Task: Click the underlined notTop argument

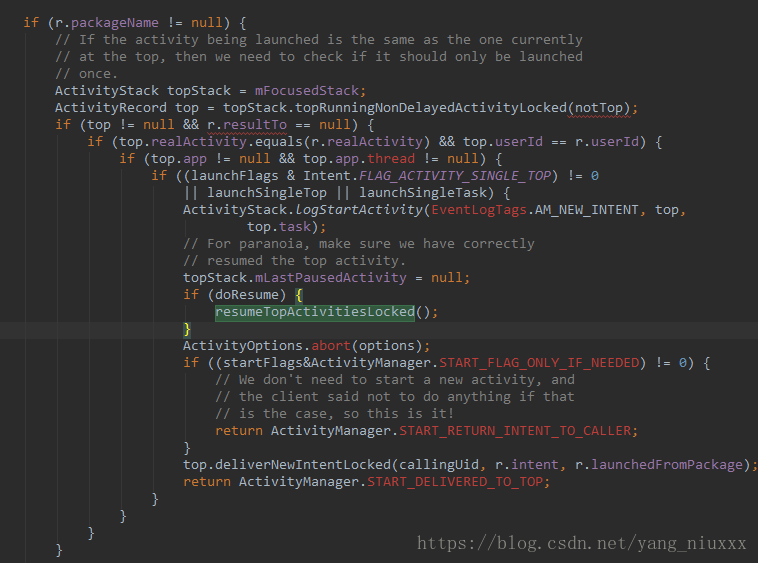Action: 598,108
